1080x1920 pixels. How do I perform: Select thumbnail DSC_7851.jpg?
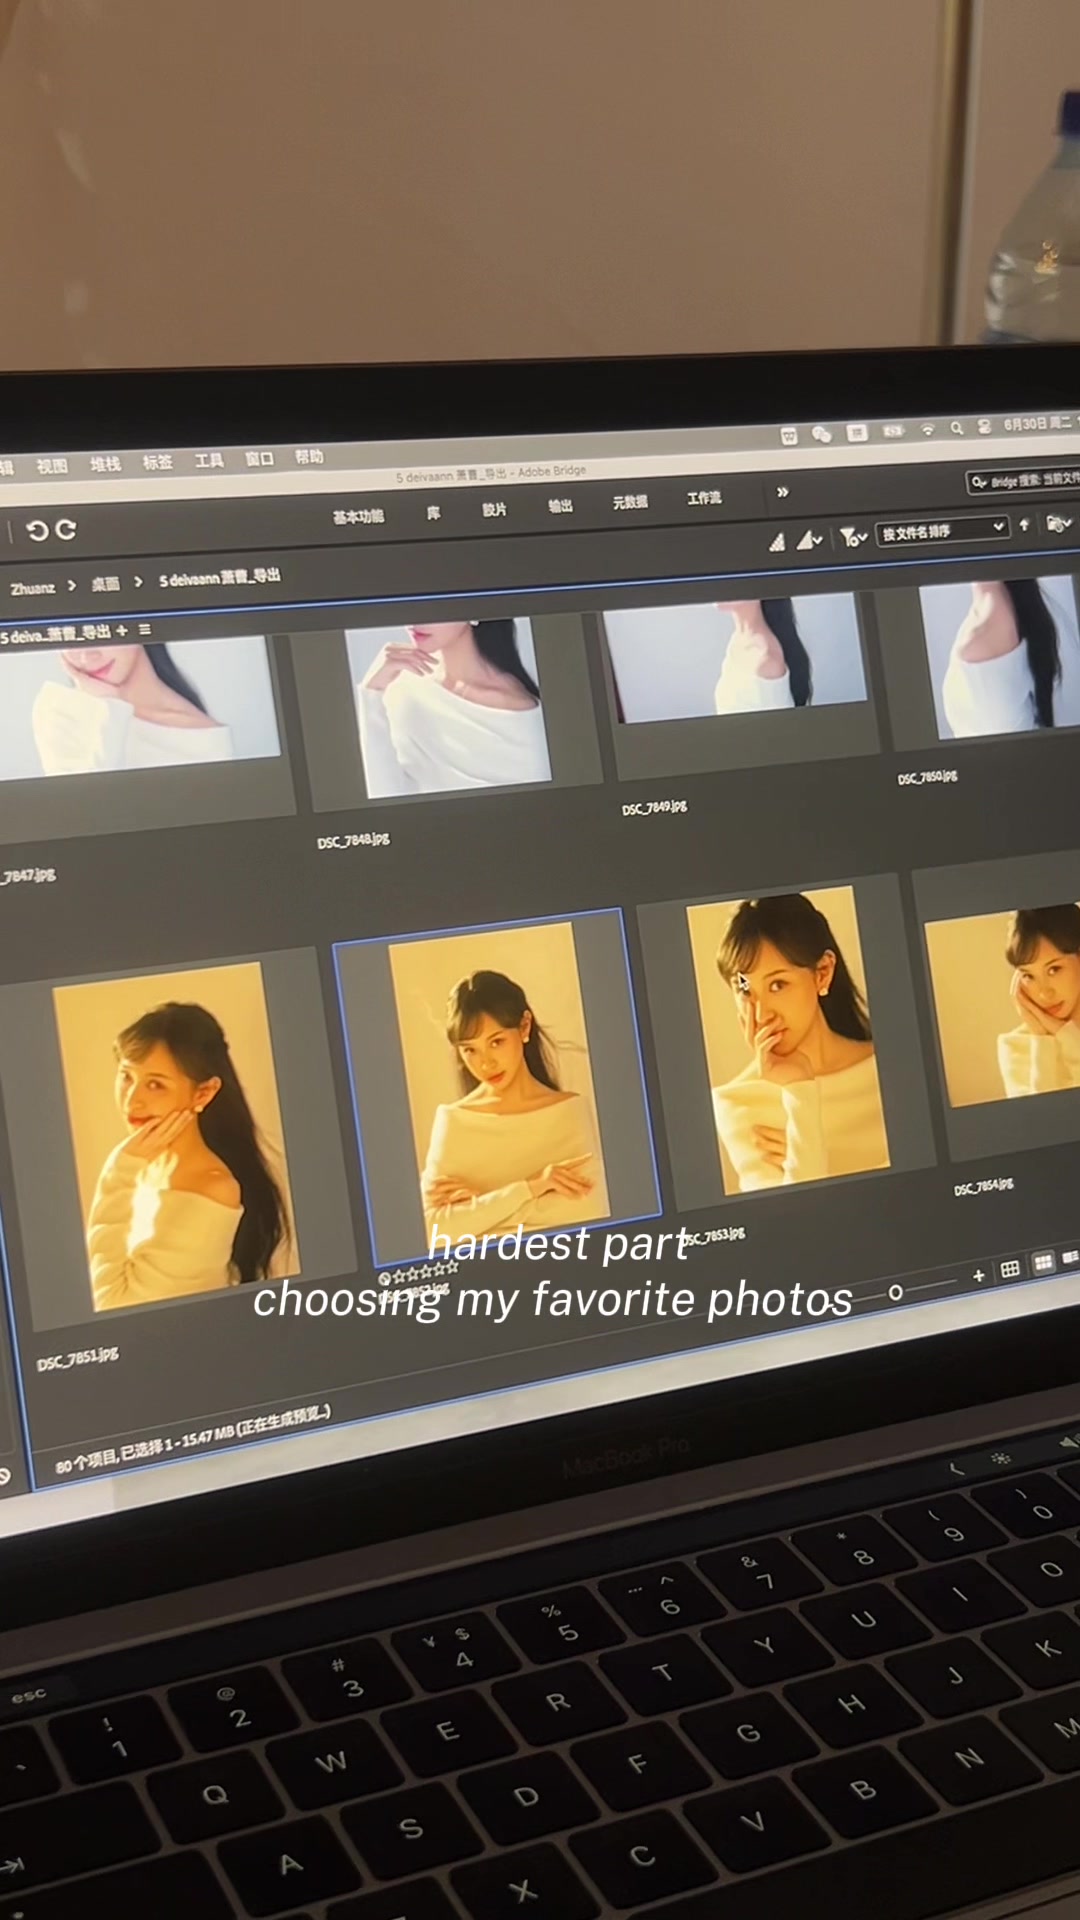coord(175,1137)
